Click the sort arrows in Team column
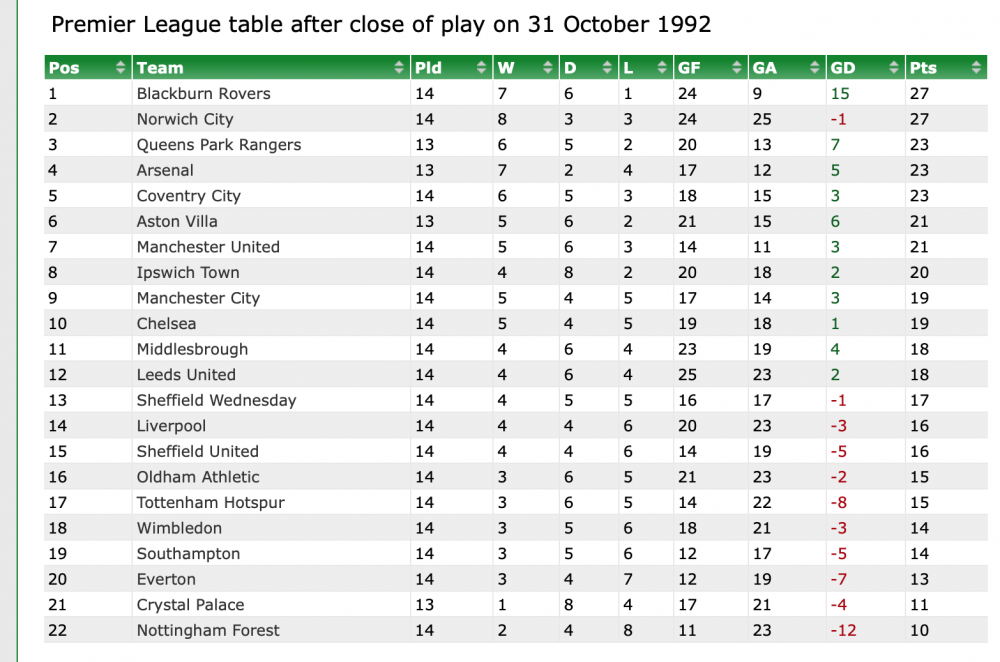Viewport: 1000px width, 662px height. (399, 68)
